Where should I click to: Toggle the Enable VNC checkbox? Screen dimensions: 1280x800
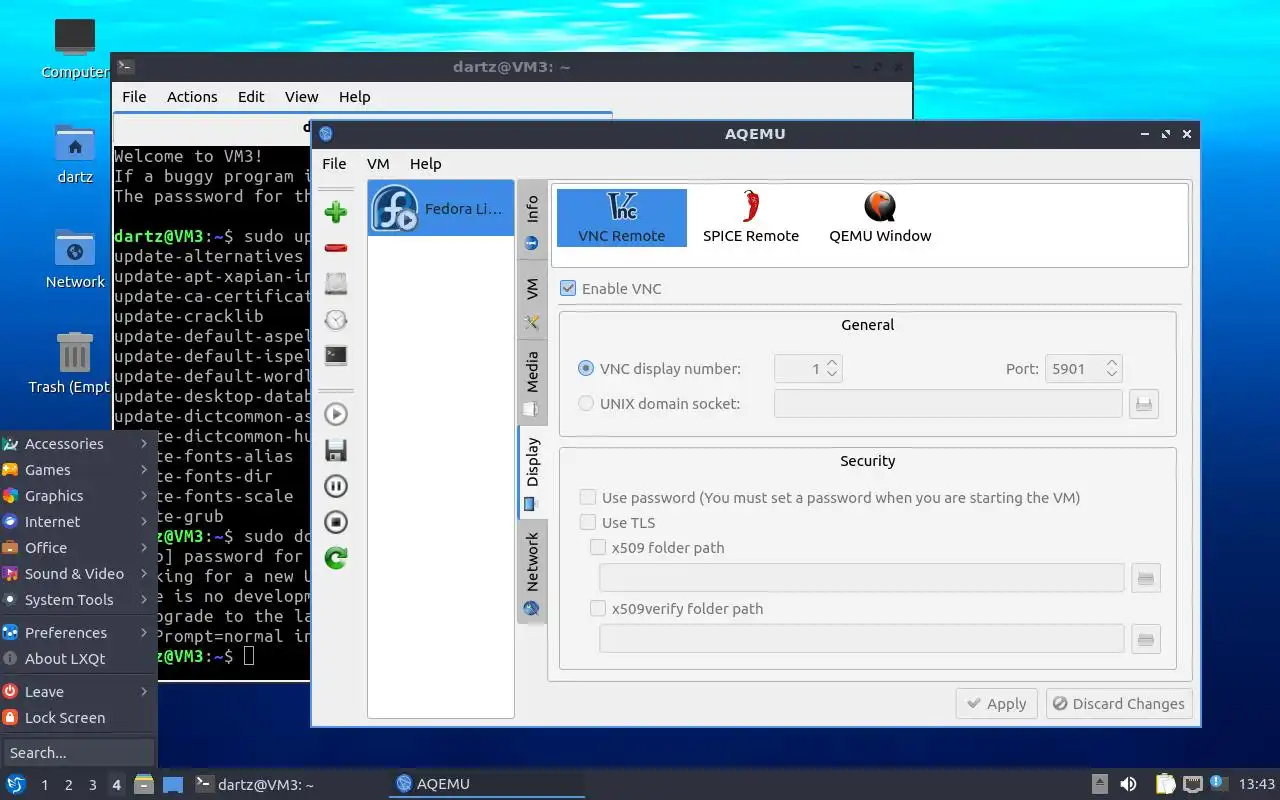[568, 288]
